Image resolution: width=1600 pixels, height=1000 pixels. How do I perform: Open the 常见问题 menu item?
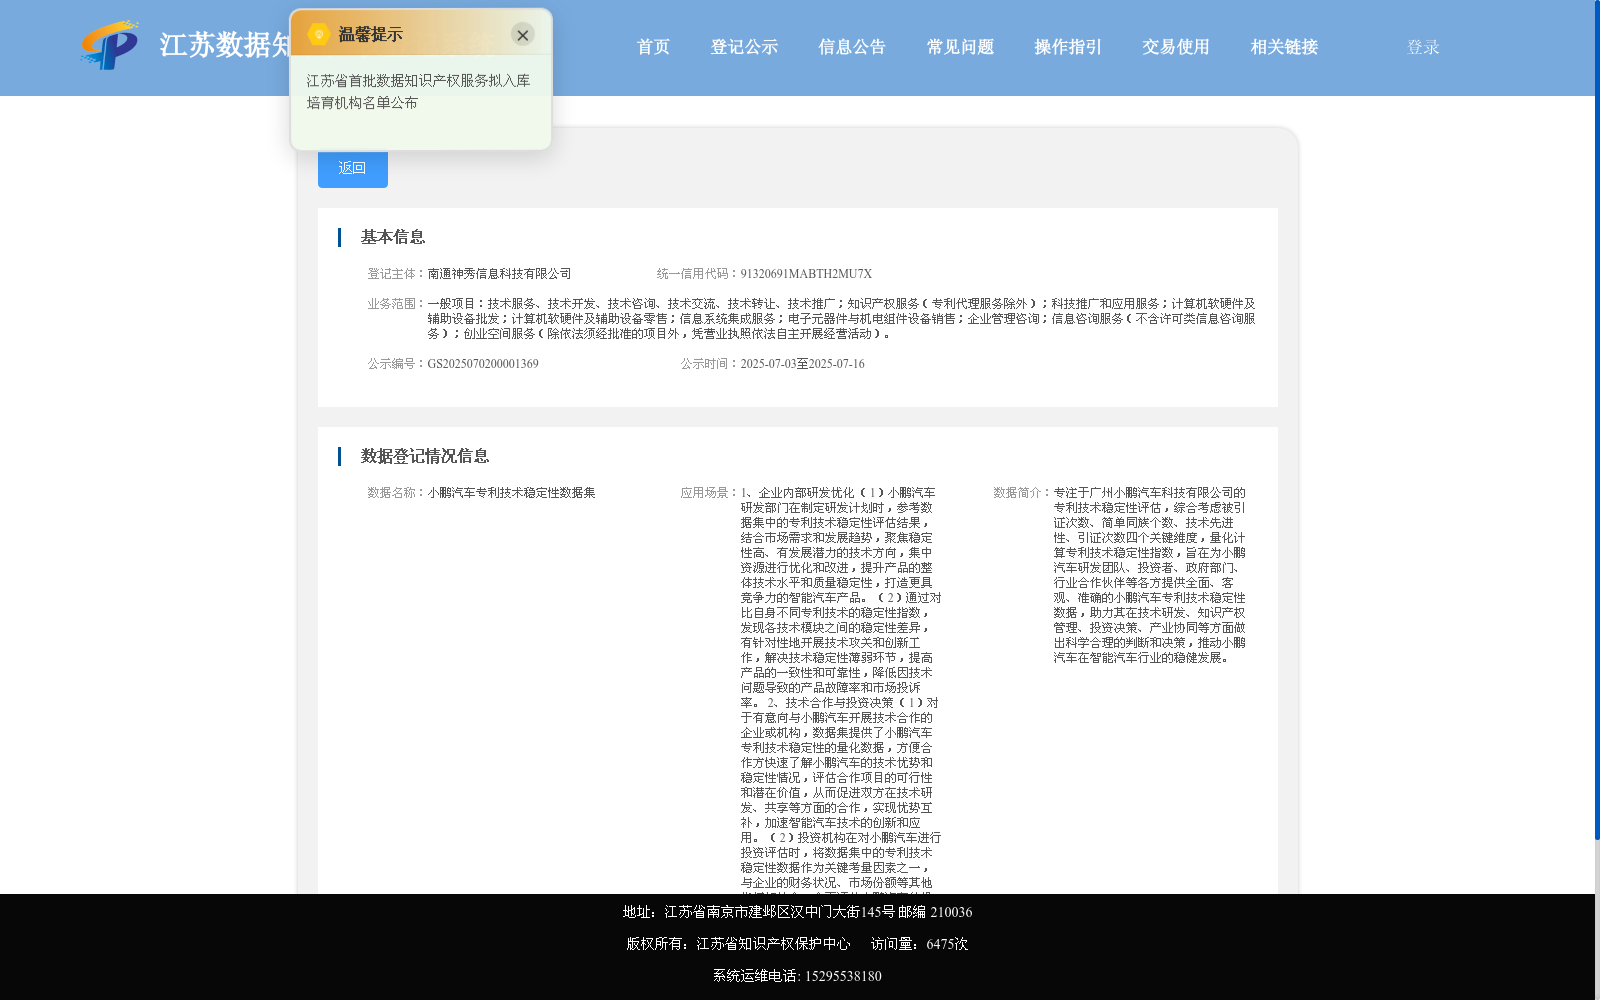[x=960, y=47]
